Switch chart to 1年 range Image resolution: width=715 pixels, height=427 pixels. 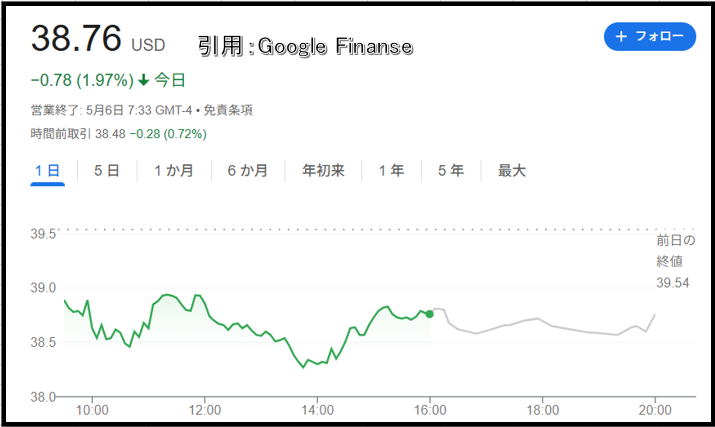pyautogui.click(x=391, y=171)
